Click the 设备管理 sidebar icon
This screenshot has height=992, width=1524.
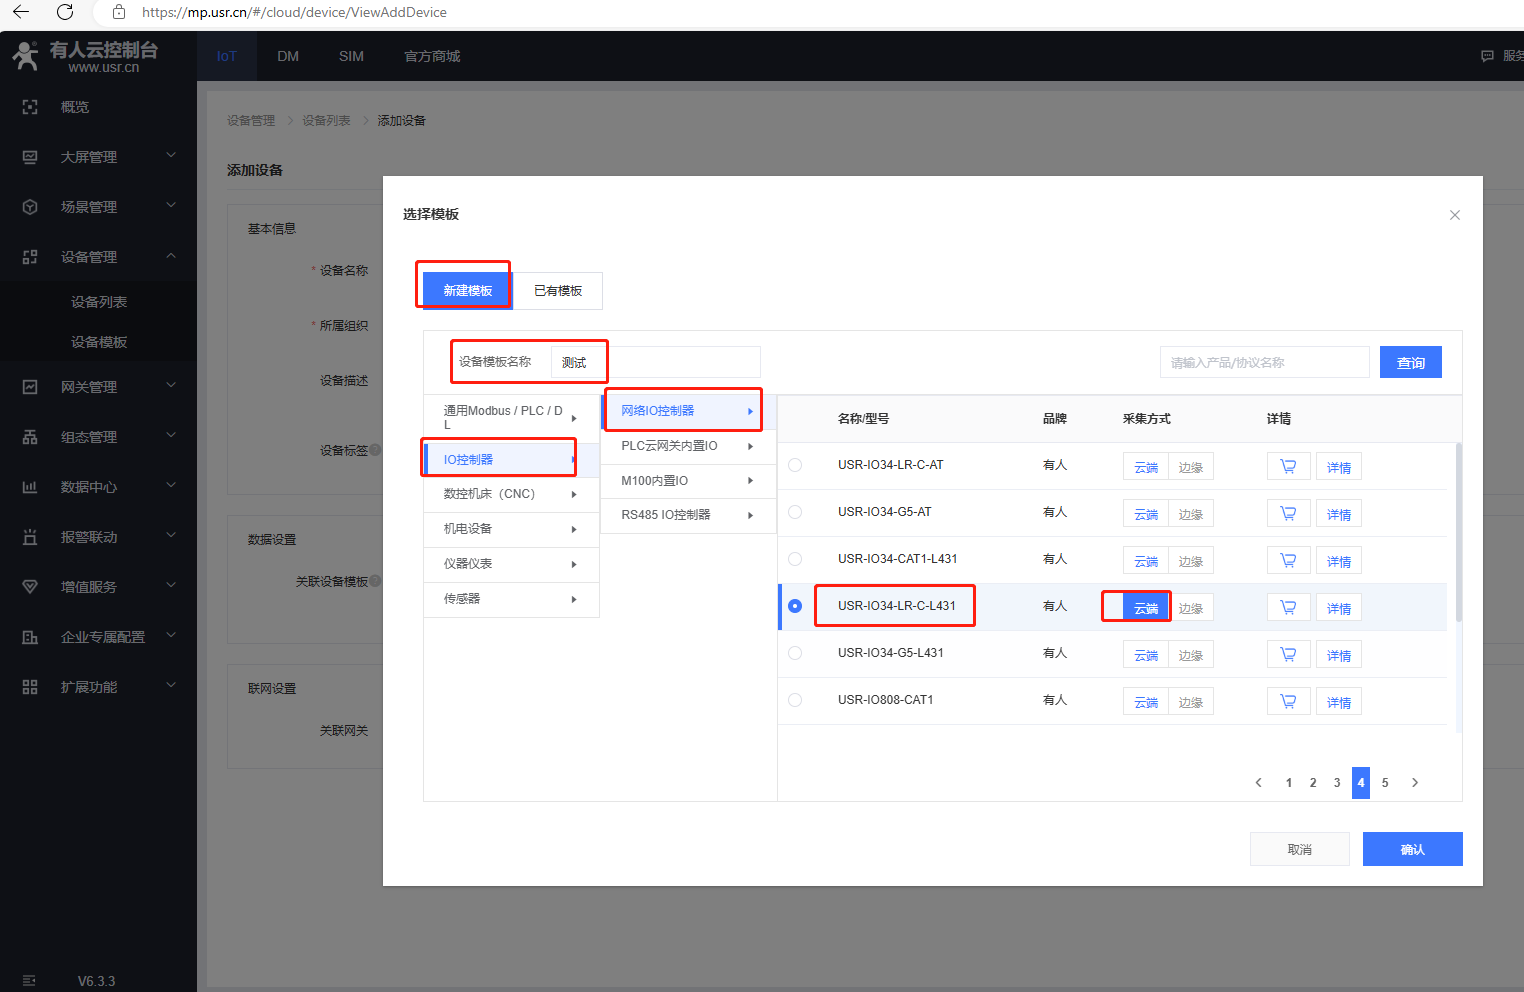[x=30, y=257]
